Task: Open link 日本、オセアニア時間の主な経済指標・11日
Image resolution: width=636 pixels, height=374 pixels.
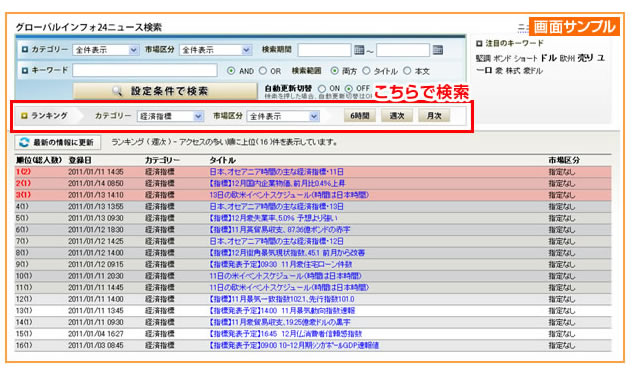Action: pos(277,172)
